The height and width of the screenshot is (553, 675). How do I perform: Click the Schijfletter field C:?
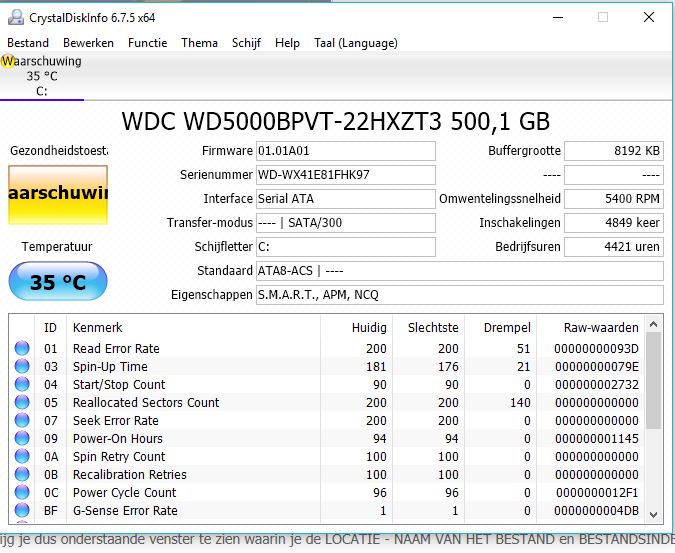(346, 247)
